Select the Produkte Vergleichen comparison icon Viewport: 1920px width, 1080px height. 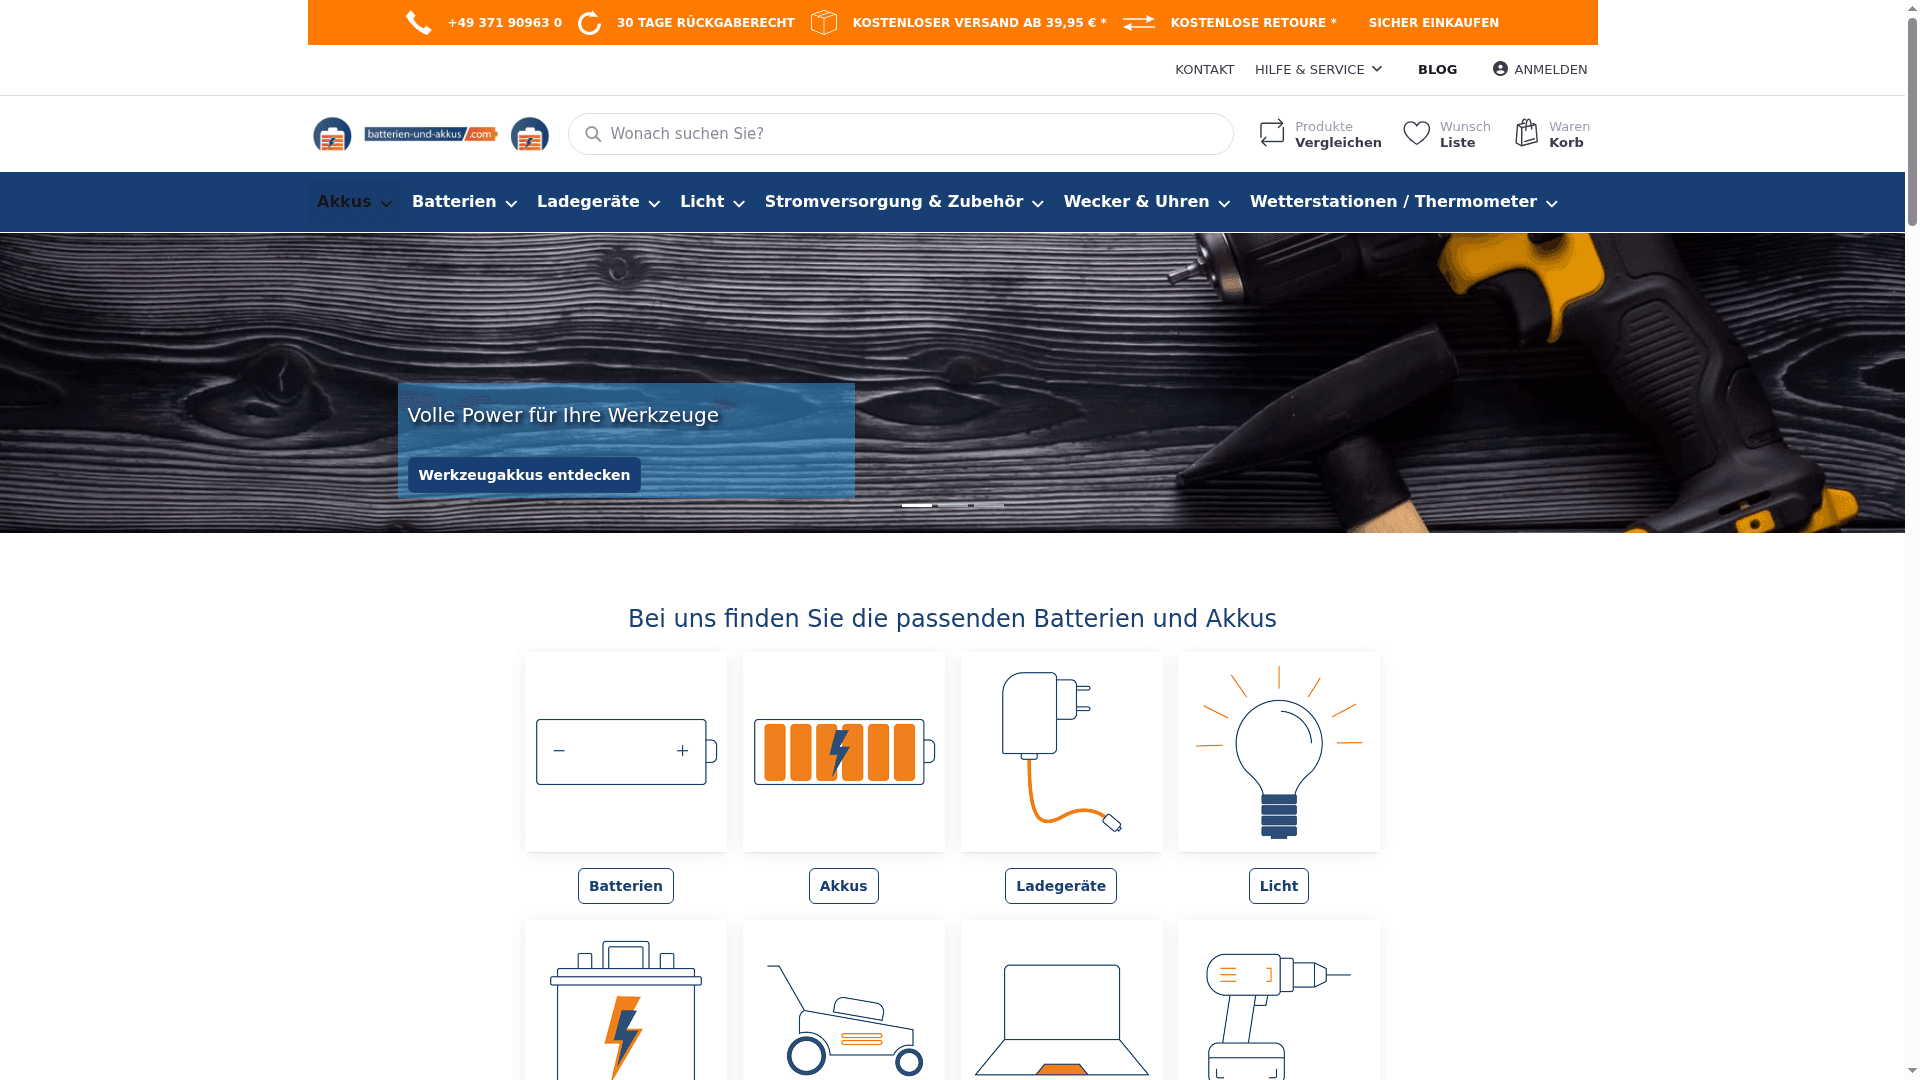(1271, 132)
